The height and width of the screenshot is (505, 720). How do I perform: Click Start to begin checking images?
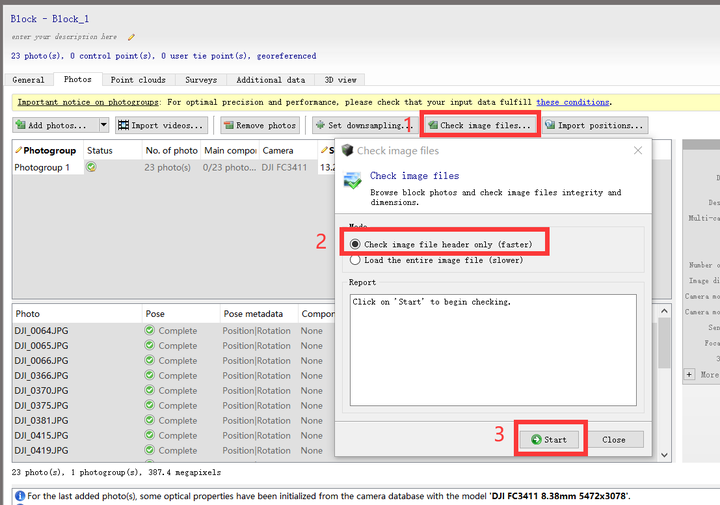(x=549, y=439)
